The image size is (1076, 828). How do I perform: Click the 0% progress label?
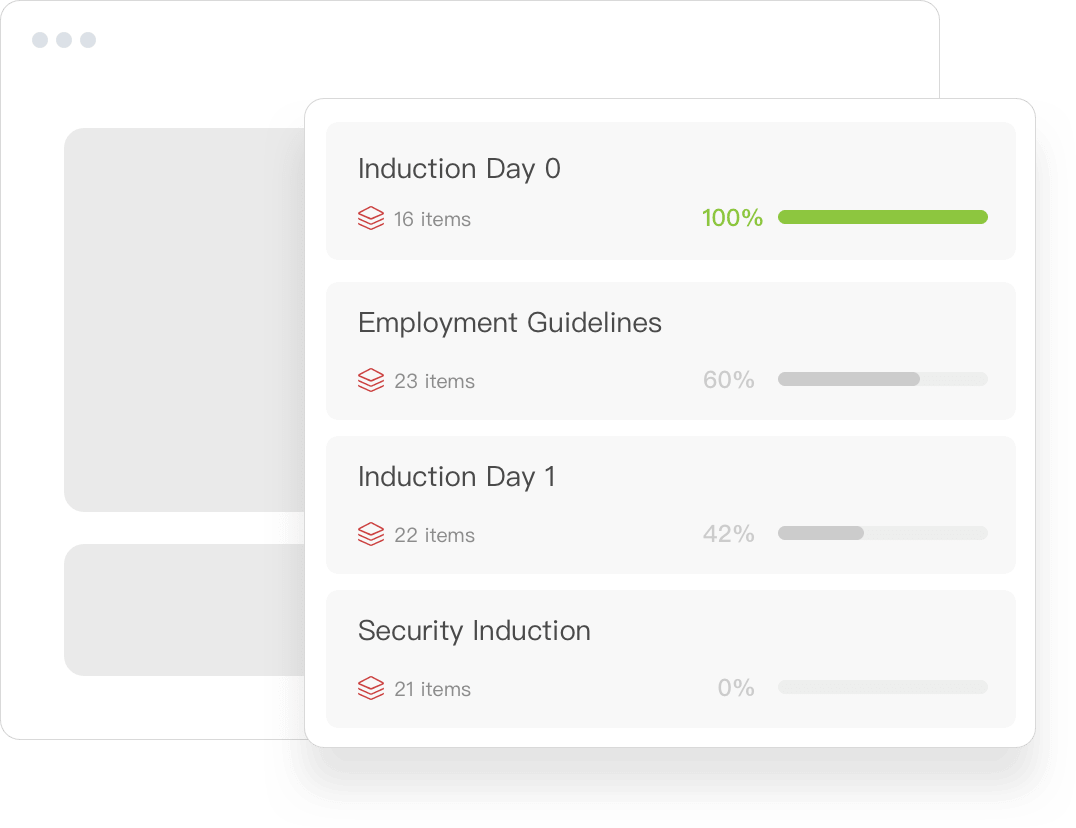coord(737,687)
